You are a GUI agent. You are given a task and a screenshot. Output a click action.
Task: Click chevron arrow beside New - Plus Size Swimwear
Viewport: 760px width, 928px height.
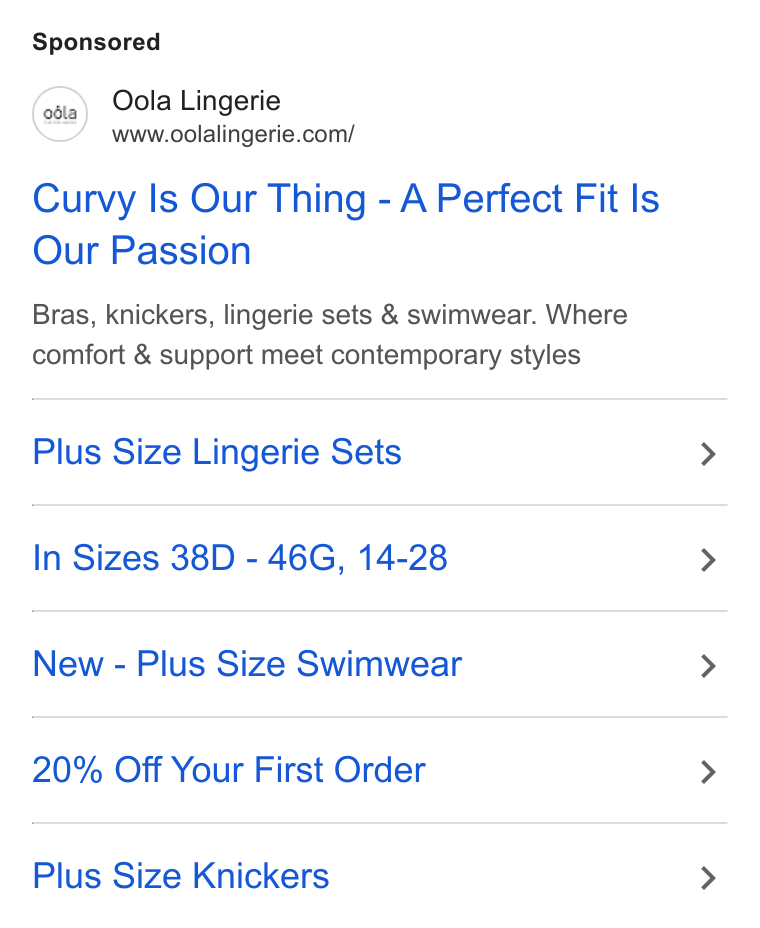tap(708, 666)
